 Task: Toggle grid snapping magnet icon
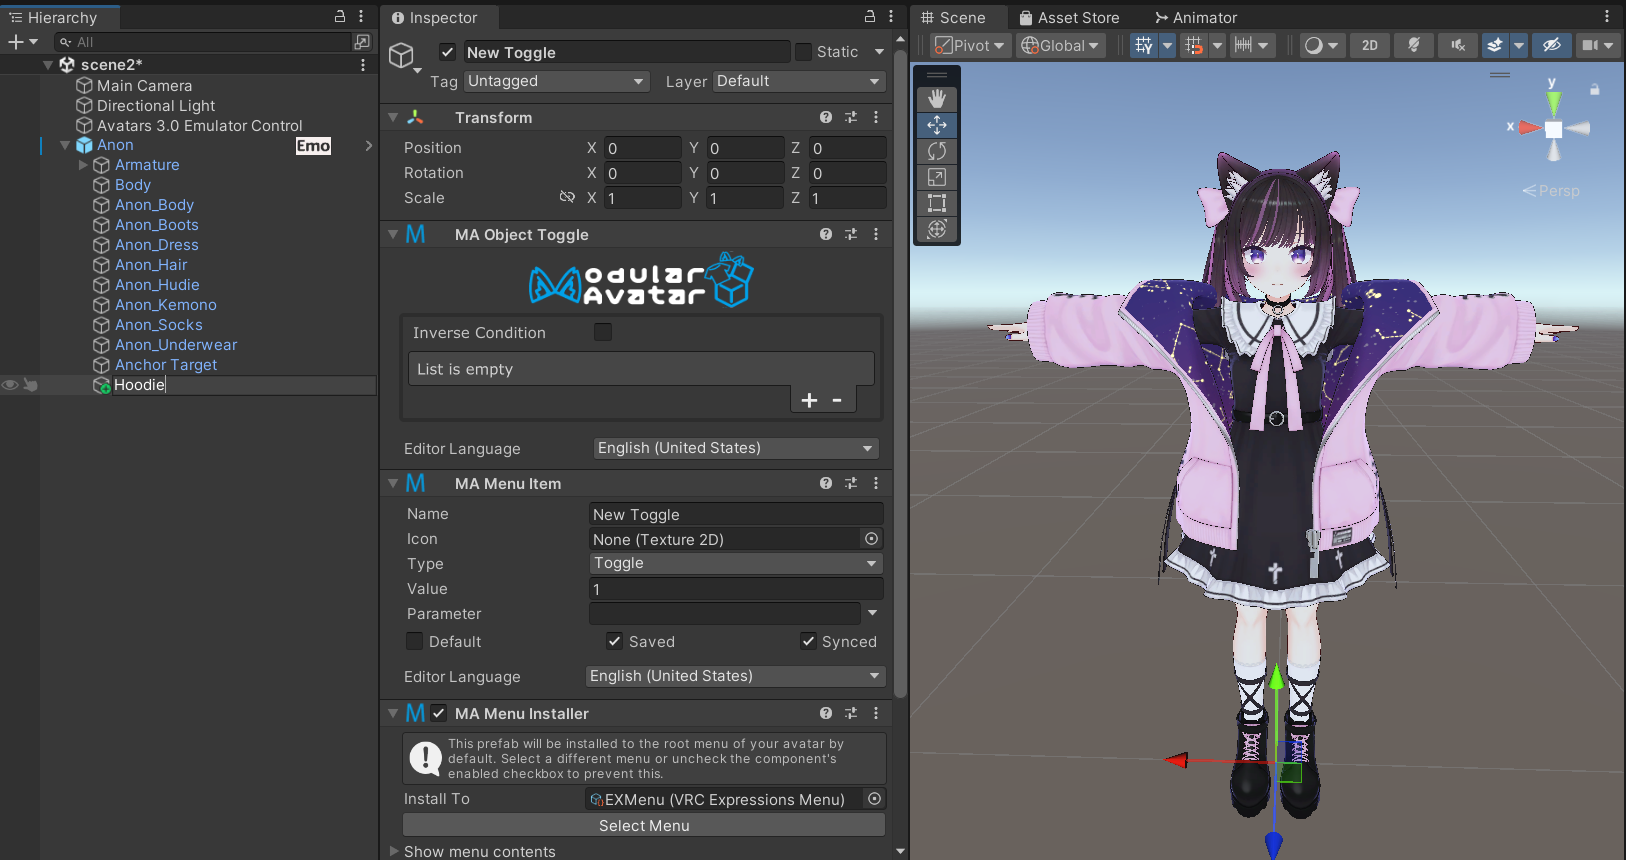[x=1193, y=45]
